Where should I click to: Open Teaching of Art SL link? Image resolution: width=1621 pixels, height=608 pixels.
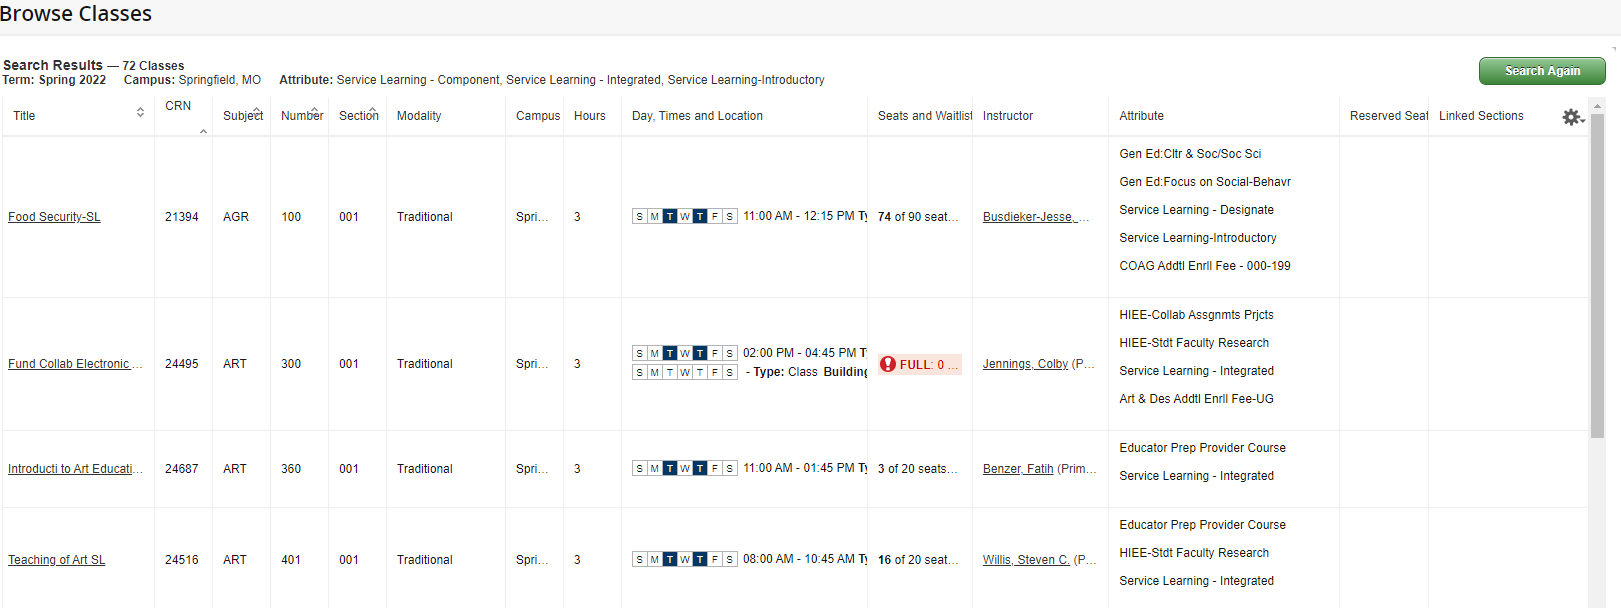[56, 560]
